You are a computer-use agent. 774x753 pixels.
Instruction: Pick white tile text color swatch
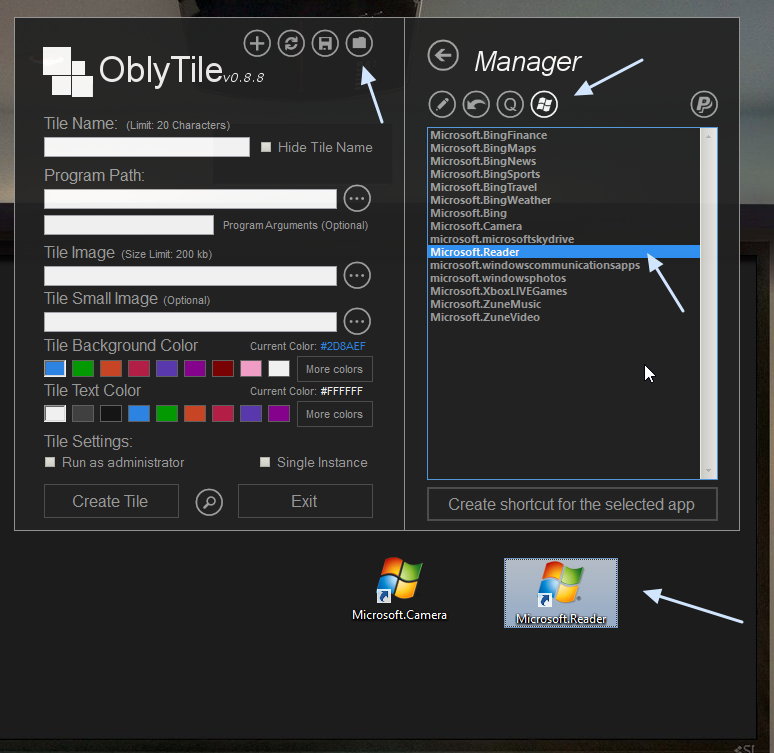[x=55, y=413]
